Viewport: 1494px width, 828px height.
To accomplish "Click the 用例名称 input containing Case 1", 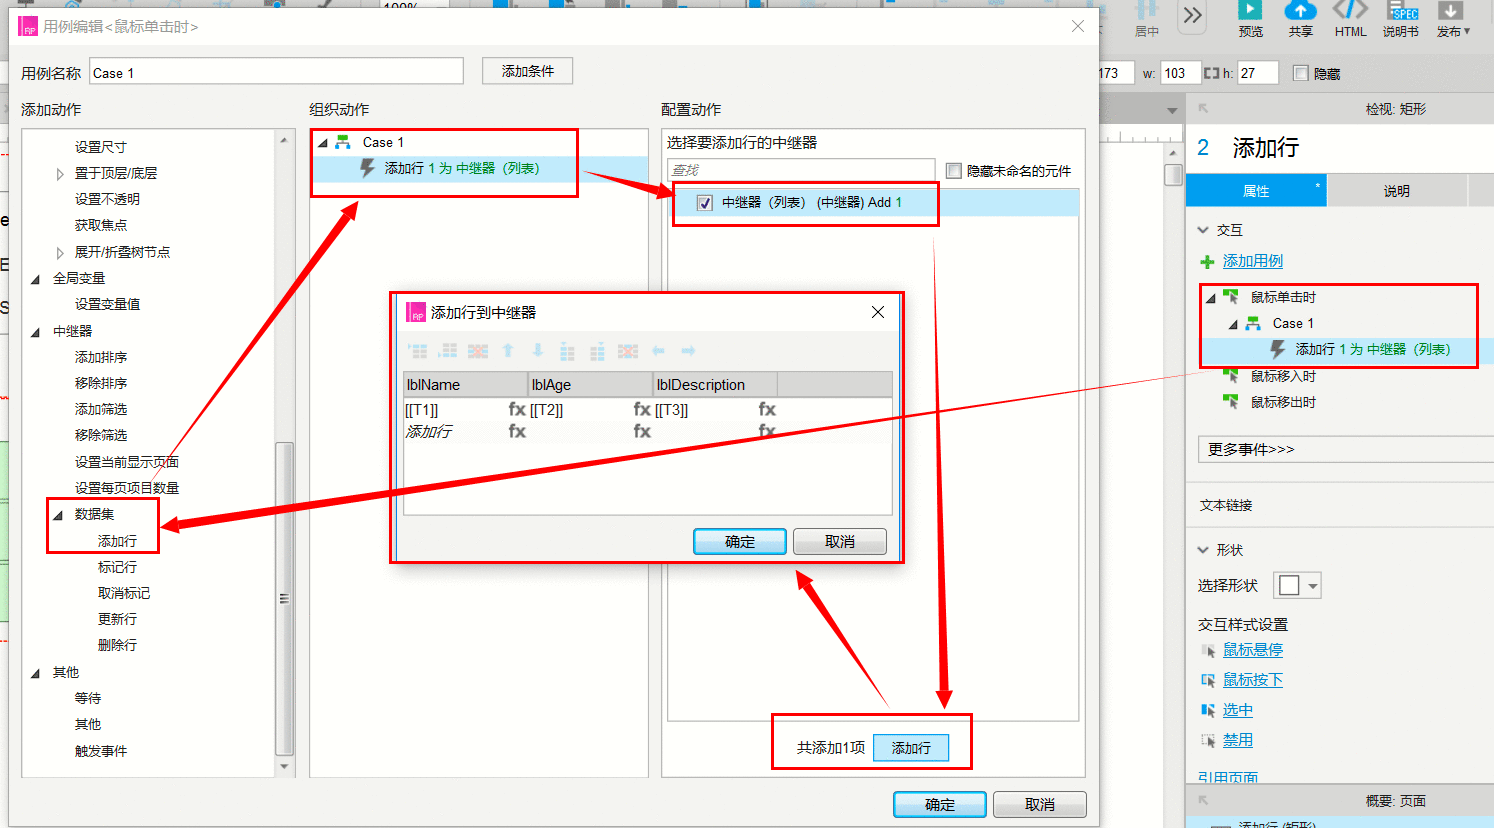I will pos(276,72).
